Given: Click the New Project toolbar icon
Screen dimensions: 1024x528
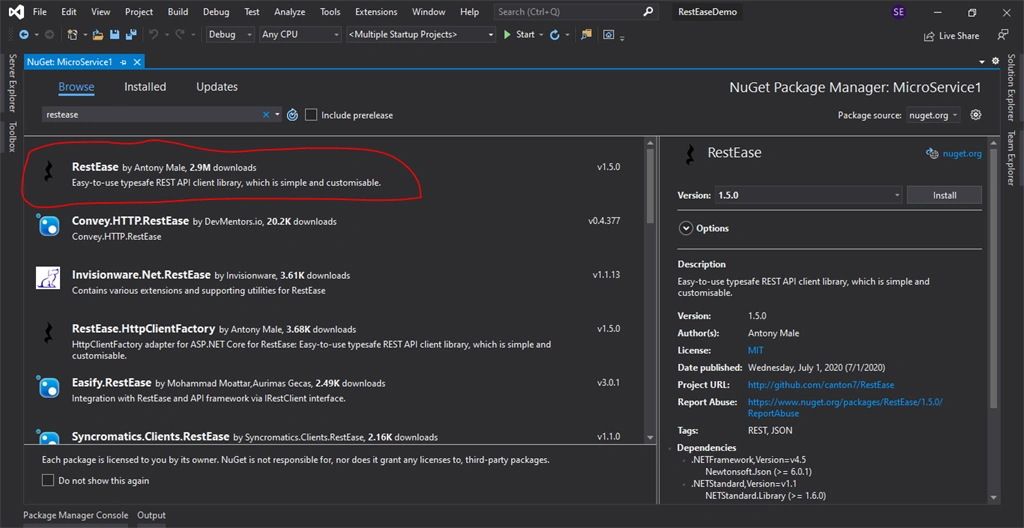Looking at the screenshot, I should 72,35.
